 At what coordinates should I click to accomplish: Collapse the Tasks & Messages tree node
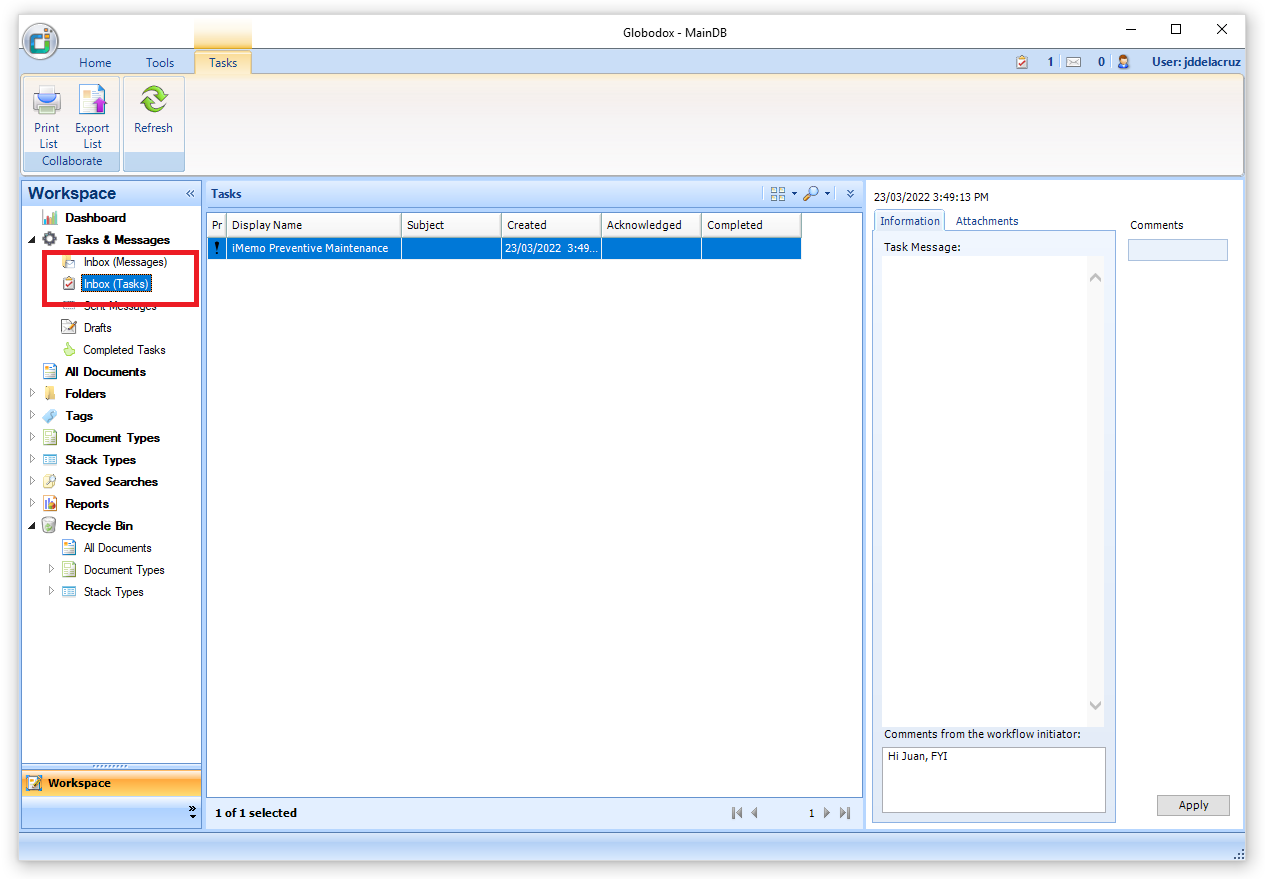click(x=31, y=240)
